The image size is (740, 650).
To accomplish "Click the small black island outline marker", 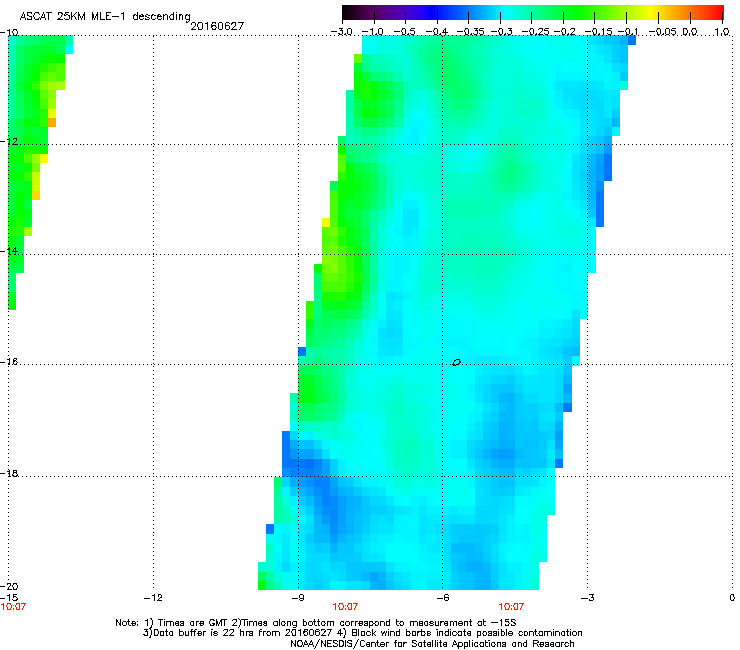I will coord(456,362).
